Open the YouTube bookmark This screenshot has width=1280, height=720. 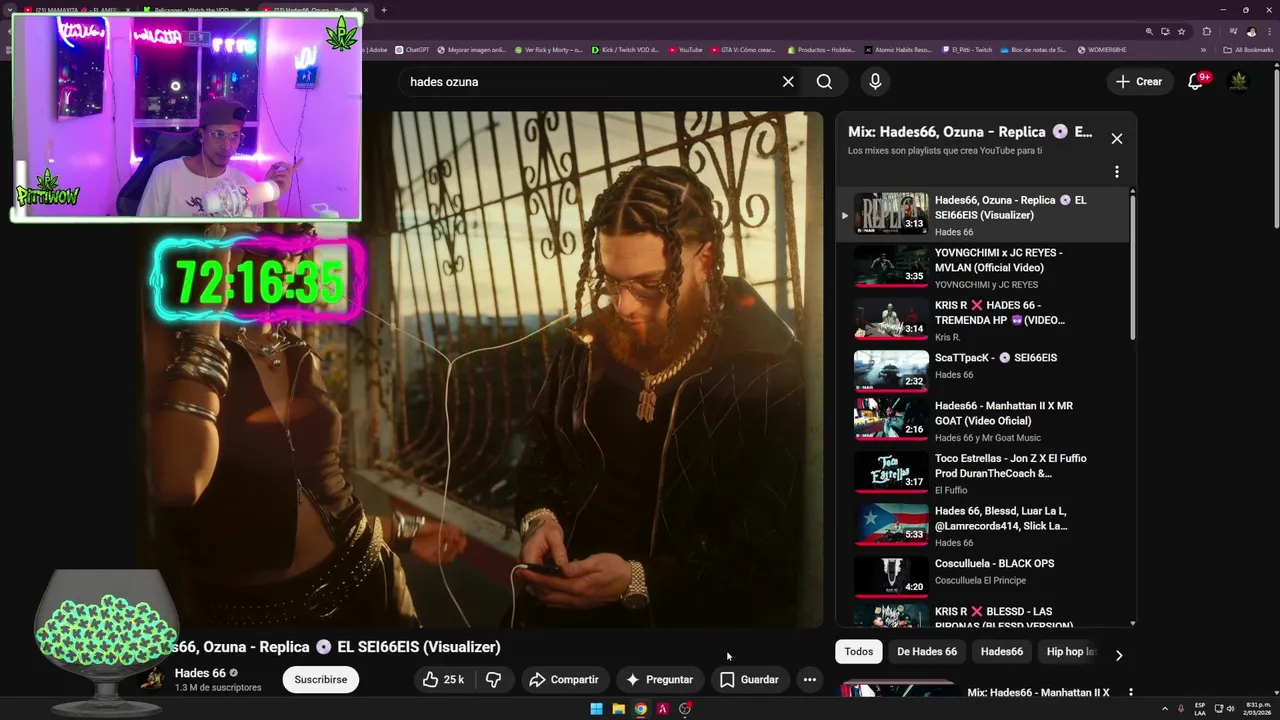coord(685,50)
